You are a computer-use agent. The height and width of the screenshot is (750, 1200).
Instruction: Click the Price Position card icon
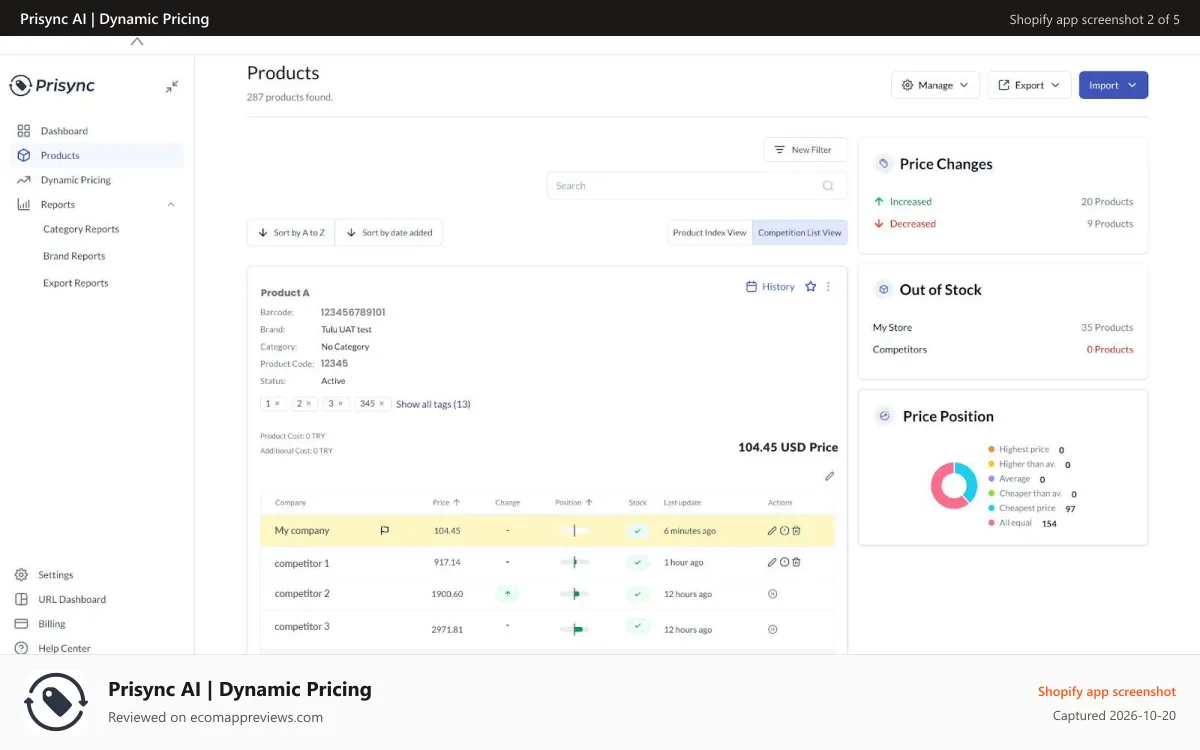point(884,416)
